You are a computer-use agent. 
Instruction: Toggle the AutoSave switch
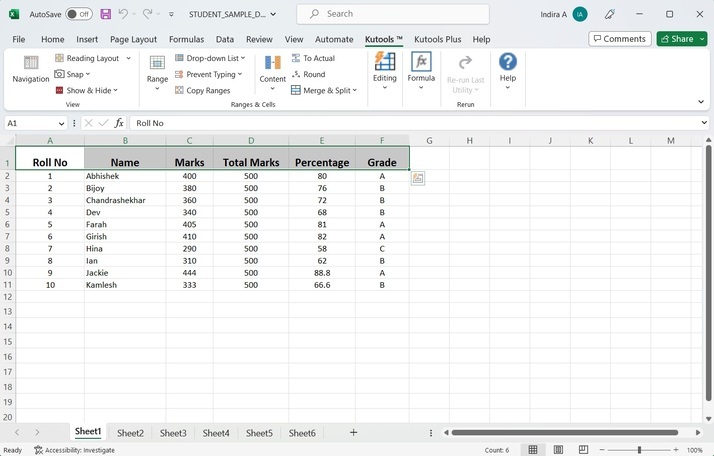(78, 14)
